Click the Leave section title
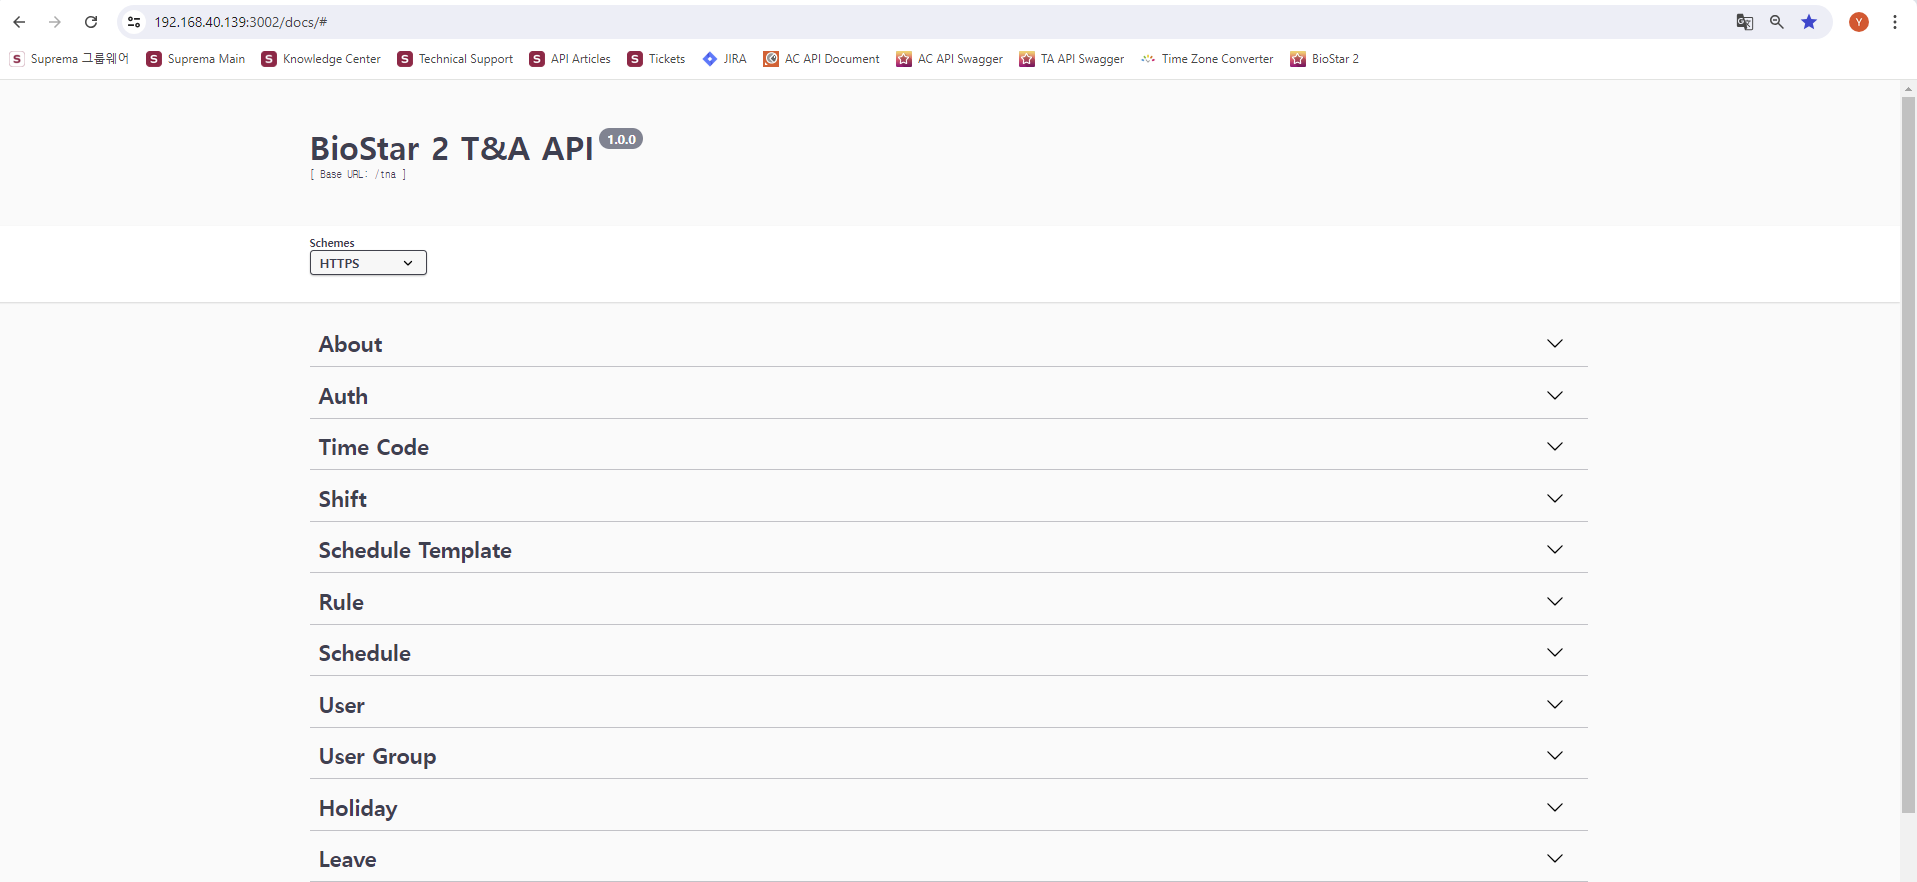Viewport: 1917px width, 882px height. (x=348, y=860)
